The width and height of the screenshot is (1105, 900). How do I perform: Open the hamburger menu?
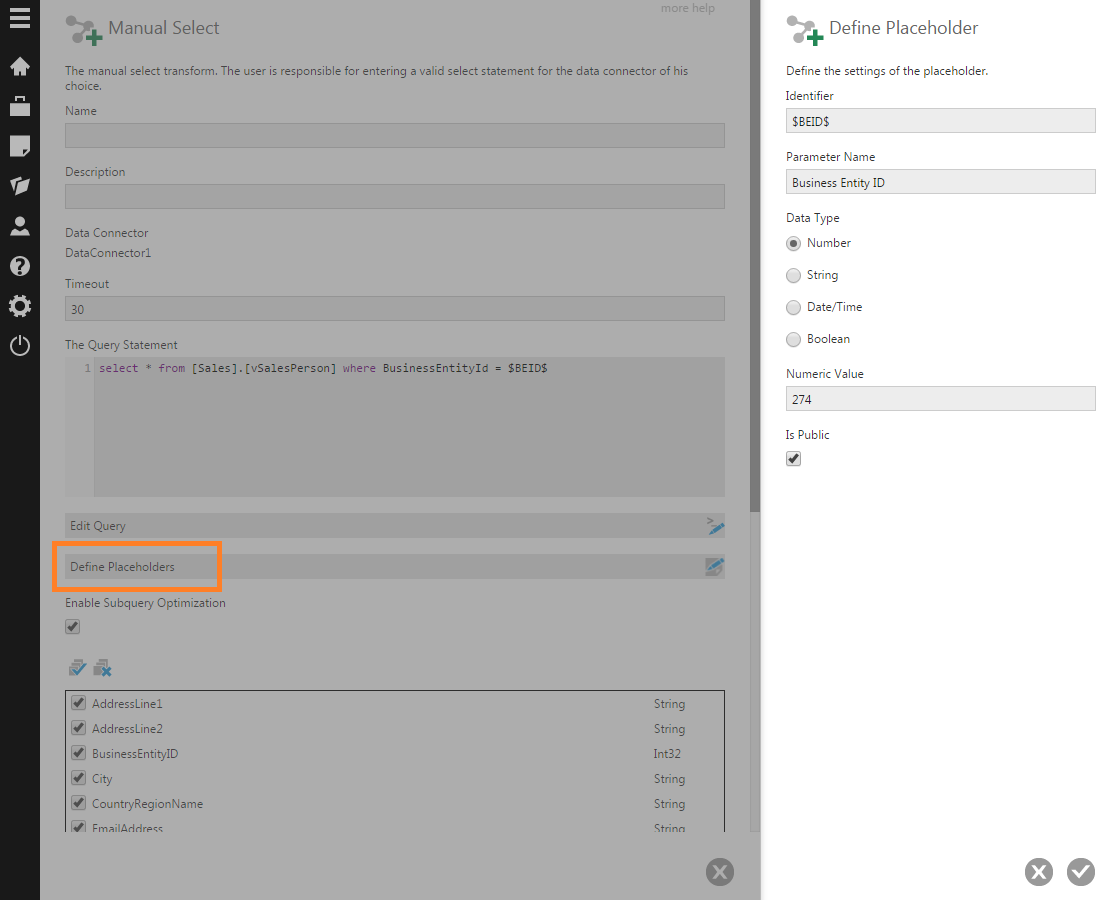pyautogui.click(x=19, y=18)
